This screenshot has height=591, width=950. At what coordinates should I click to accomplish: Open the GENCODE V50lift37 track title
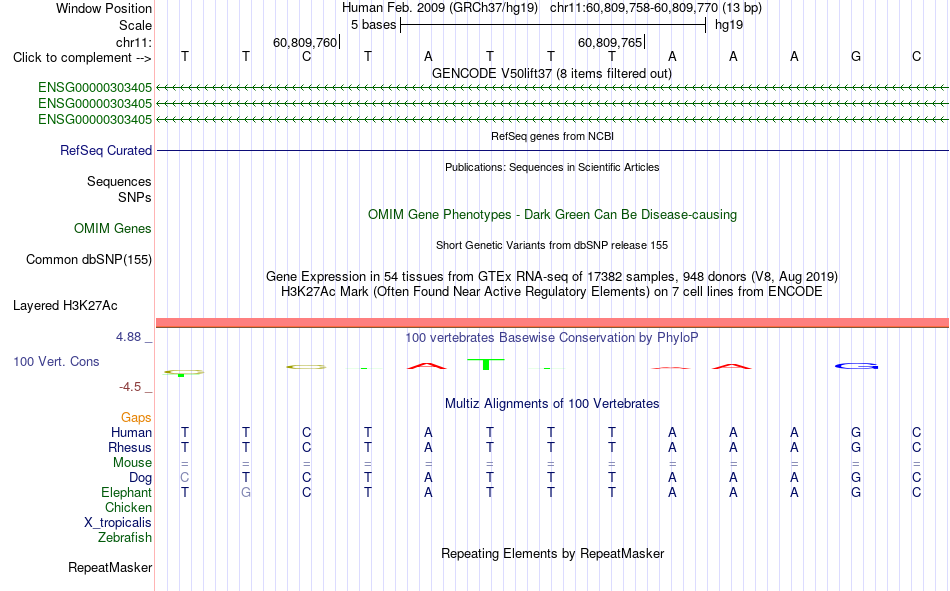(x=551, y=73)
